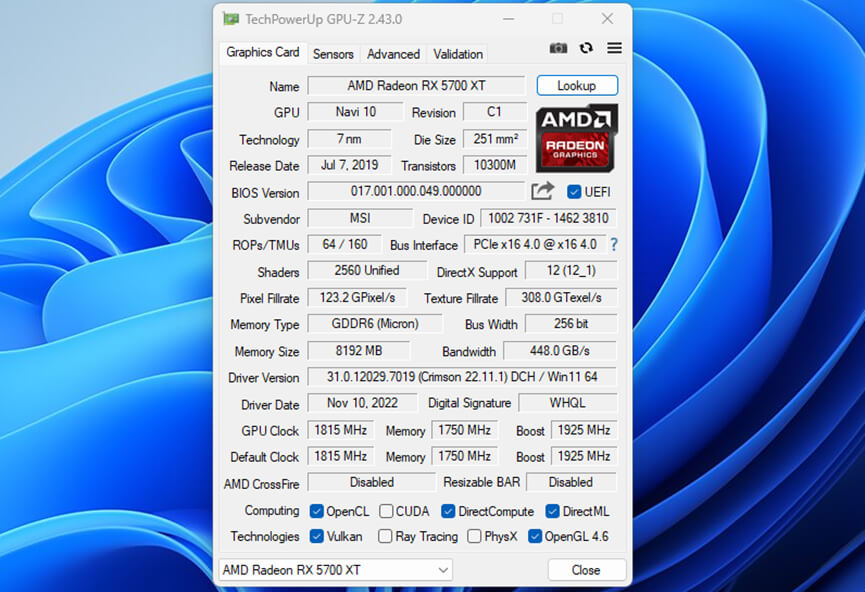Click the question mark beside Bus Interface

point(613,245)
